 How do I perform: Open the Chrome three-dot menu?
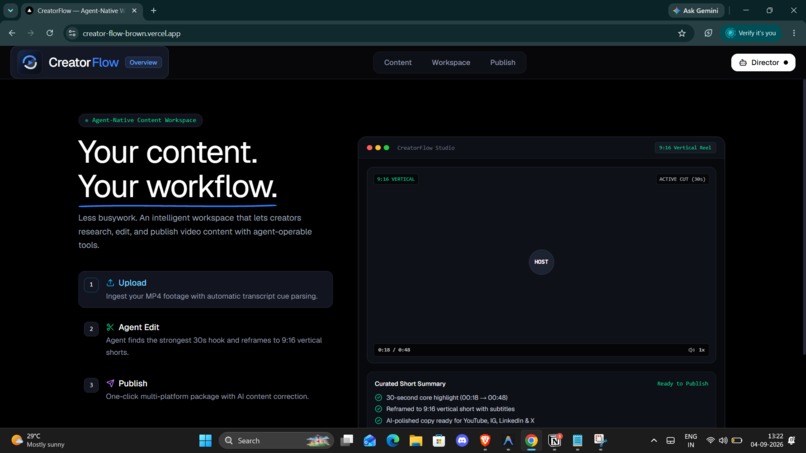click(x=794, y=33)
